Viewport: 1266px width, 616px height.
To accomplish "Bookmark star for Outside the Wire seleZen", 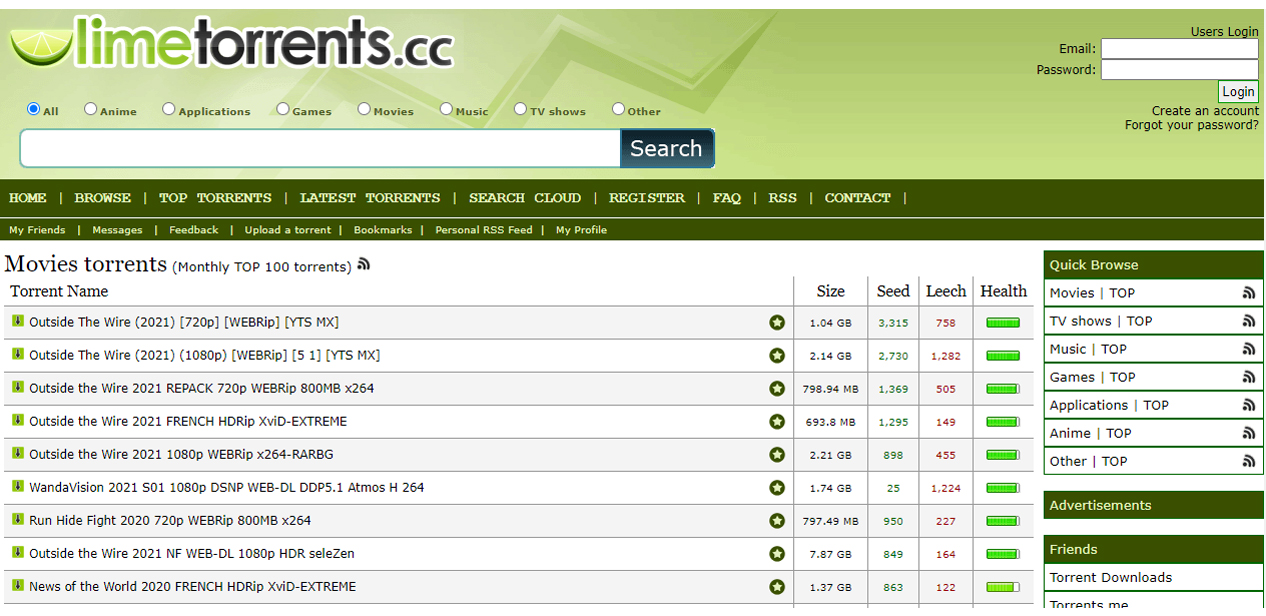I will click(777, 553).
